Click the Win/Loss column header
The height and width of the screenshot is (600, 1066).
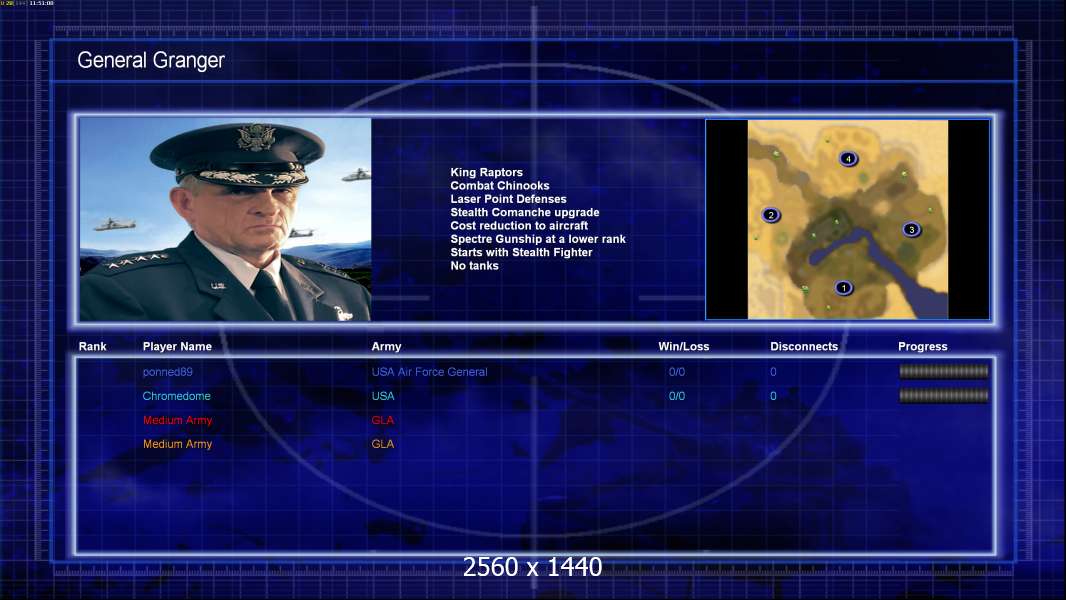[x=683, y=347]
